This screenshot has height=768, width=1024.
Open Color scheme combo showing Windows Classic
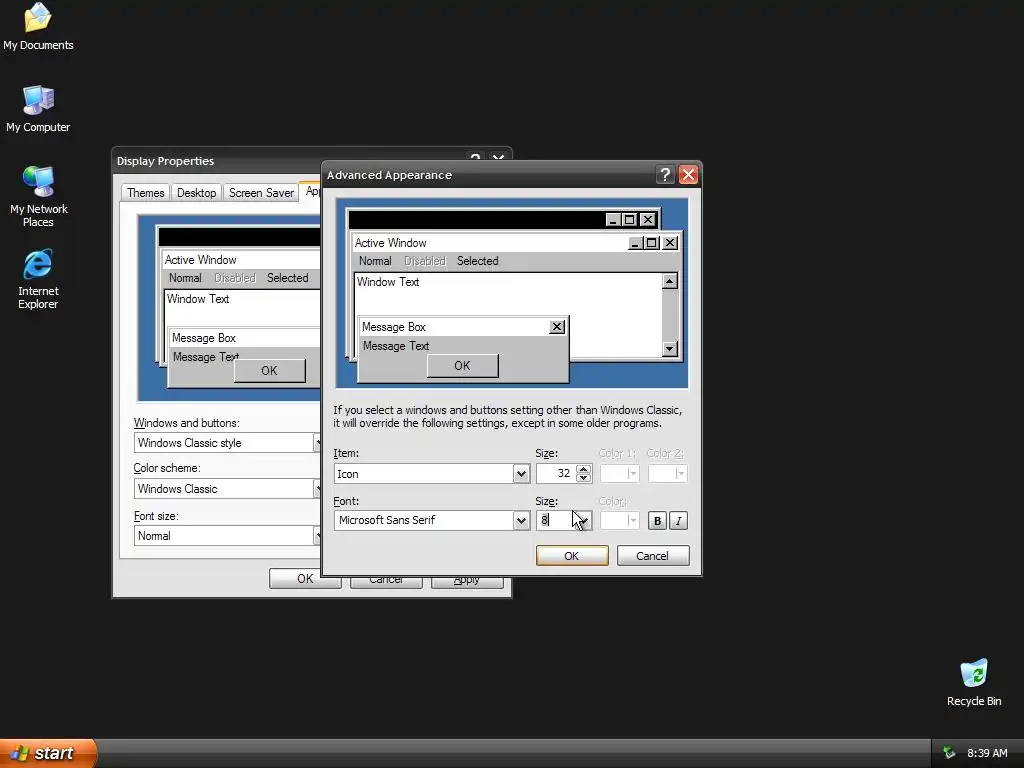[227, 488]
